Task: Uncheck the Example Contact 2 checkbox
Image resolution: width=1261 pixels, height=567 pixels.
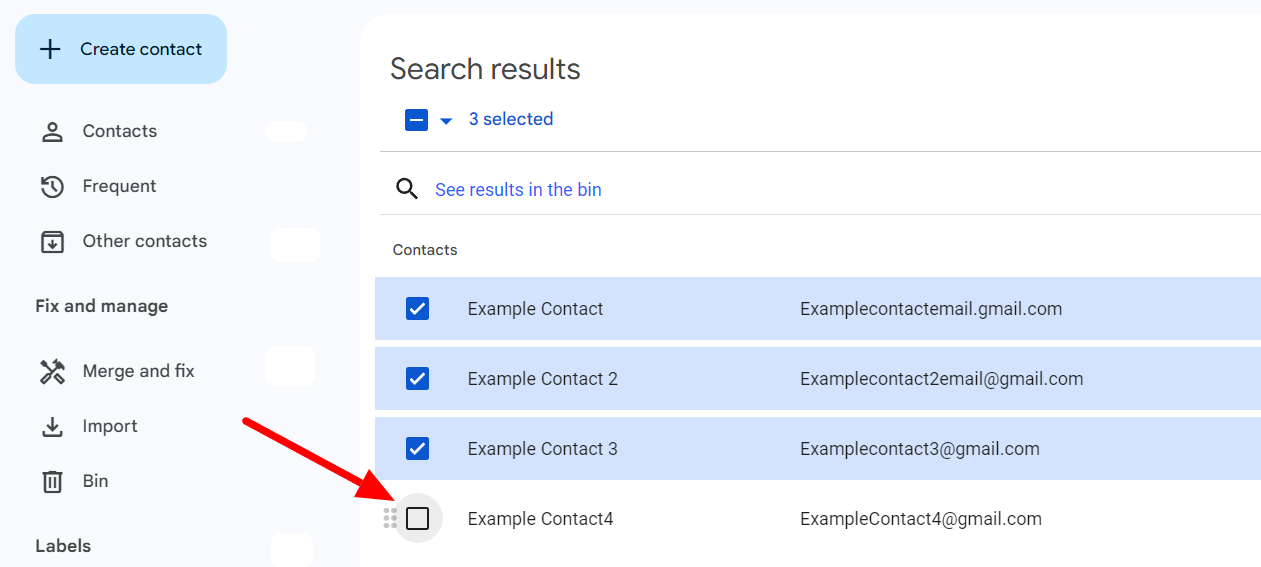Action: 418,378
